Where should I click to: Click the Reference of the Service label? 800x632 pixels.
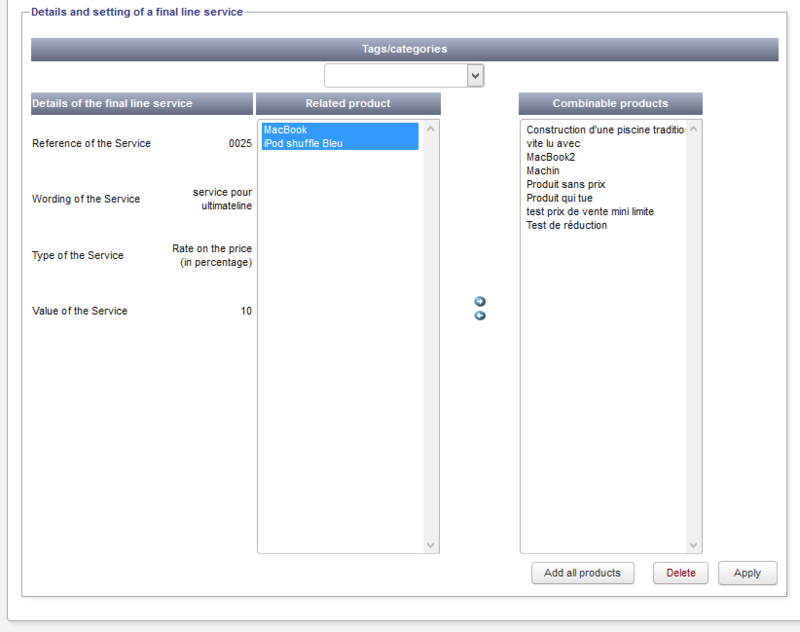coord(91,143)
